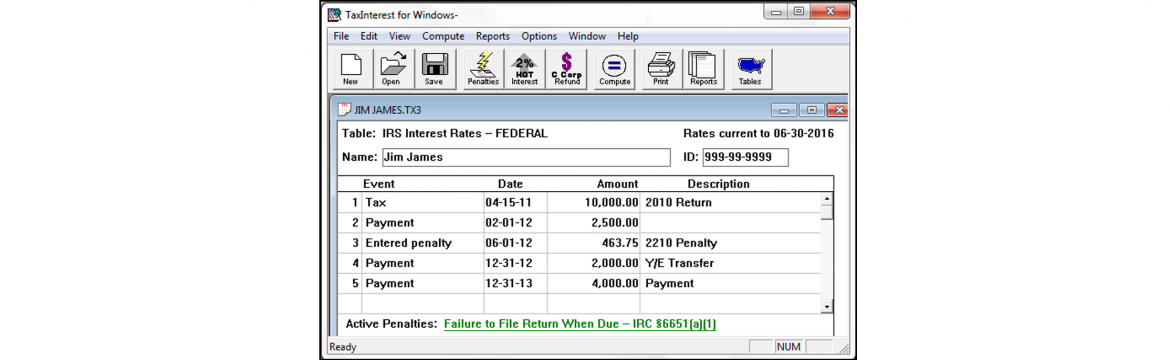Click the event list scroll down arrow
This screenshot has width=1170, height=360.
click(827, 306)
